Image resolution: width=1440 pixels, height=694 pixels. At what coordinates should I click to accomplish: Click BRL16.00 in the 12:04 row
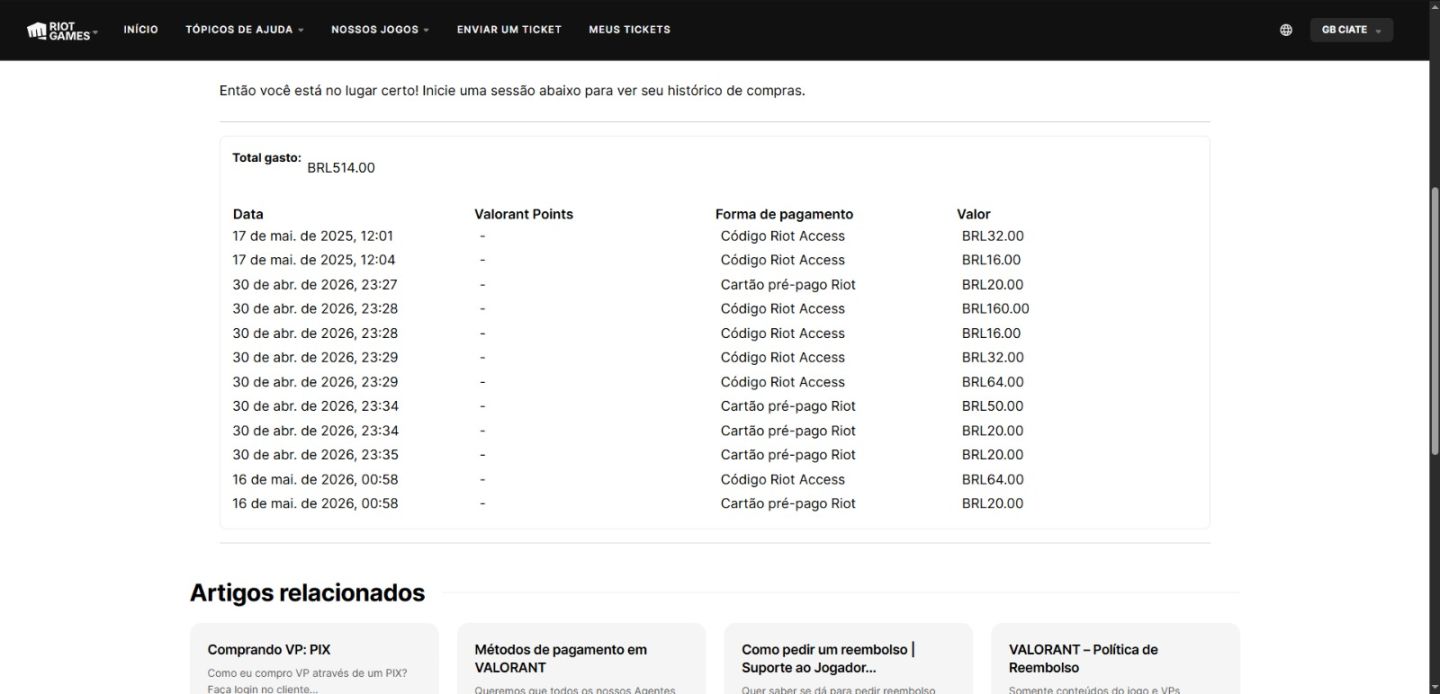[x=991, y=260]
